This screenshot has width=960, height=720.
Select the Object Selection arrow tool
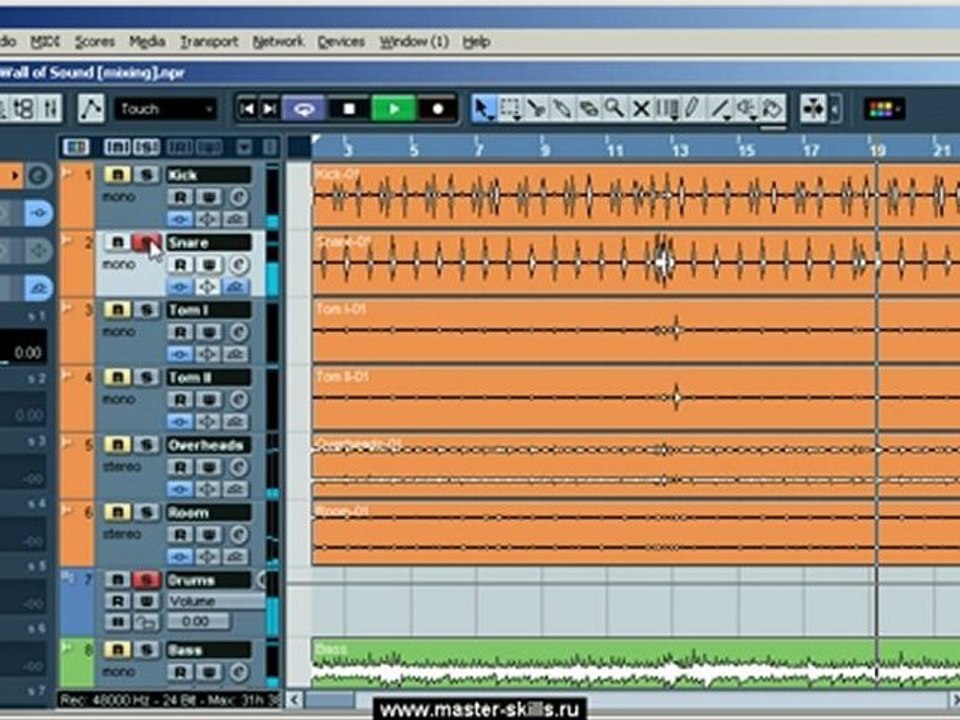tap(484, 109)
